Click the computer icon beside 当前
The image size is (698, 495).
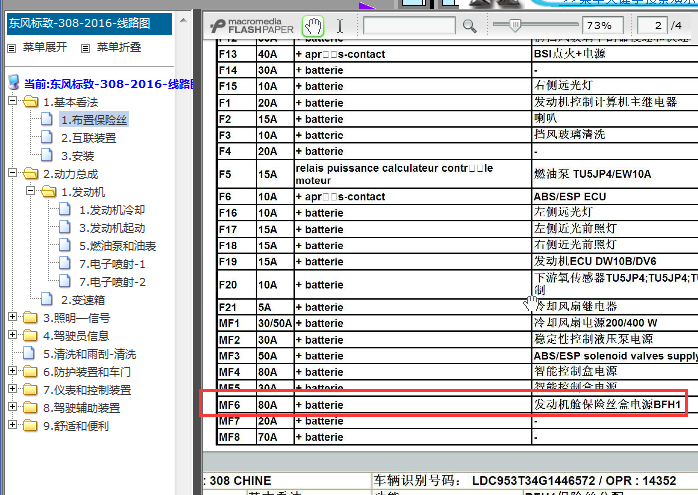pyautogui.click(x=14, y=82)
